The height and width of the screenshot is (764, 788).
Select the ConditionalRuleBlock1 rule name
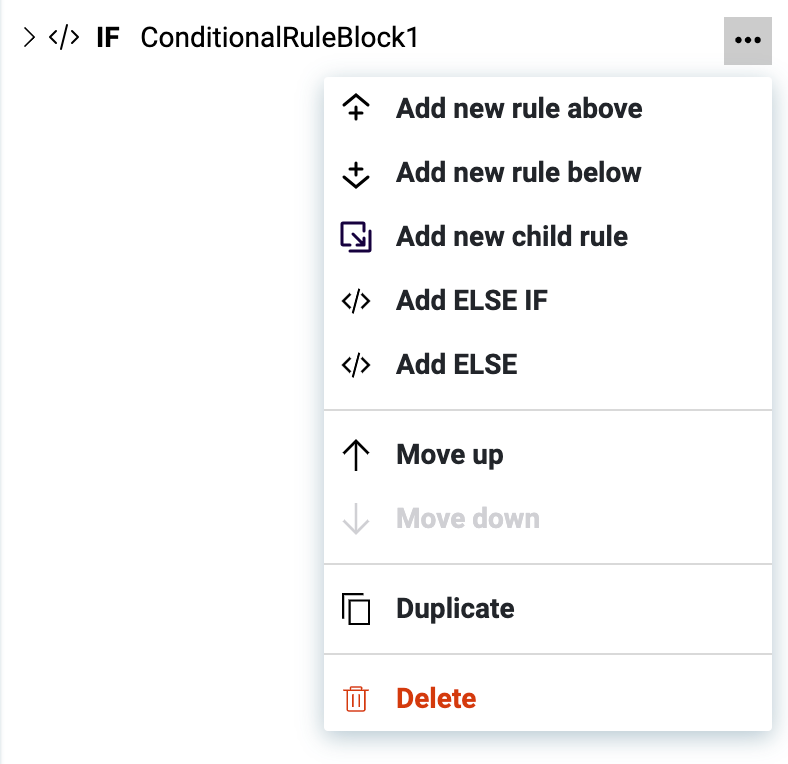point(279,38)
